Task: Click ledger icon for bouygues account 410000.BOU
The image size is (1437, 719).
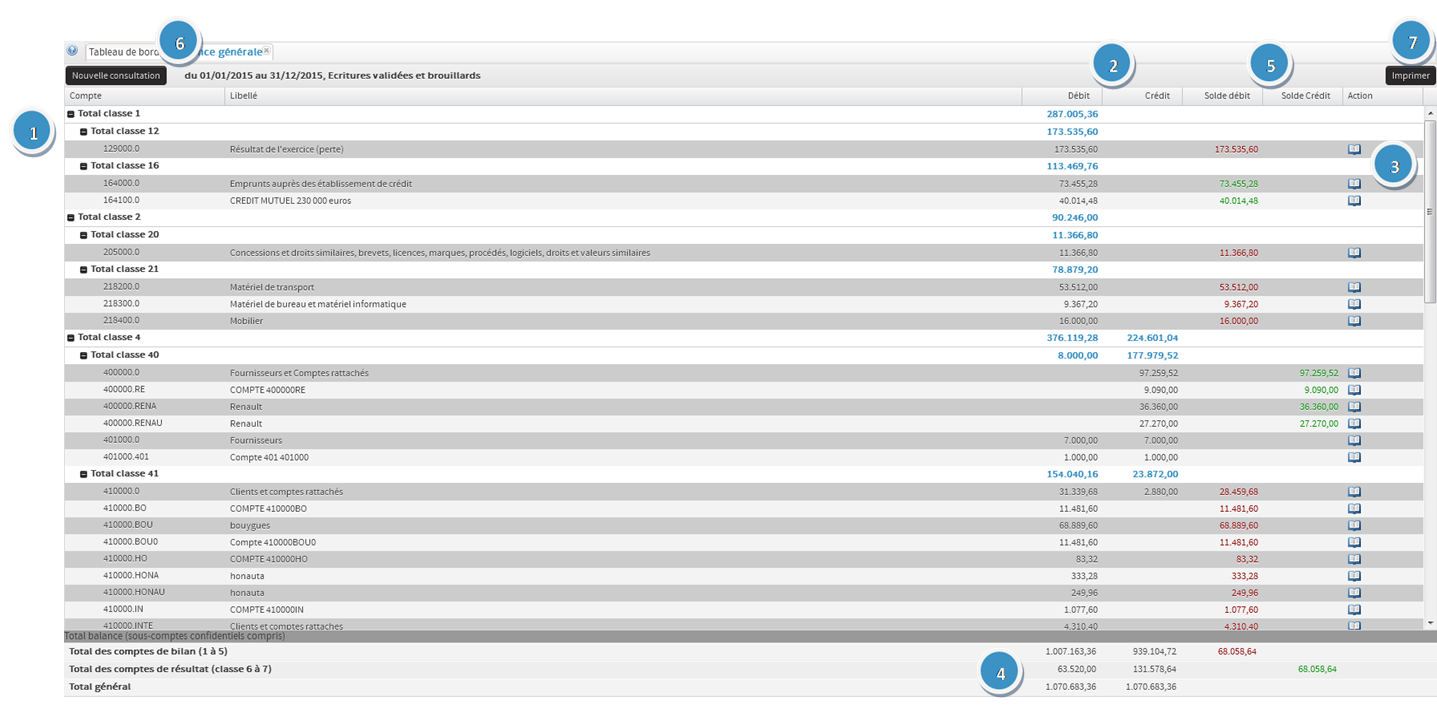Action: tap(1354, 525)
